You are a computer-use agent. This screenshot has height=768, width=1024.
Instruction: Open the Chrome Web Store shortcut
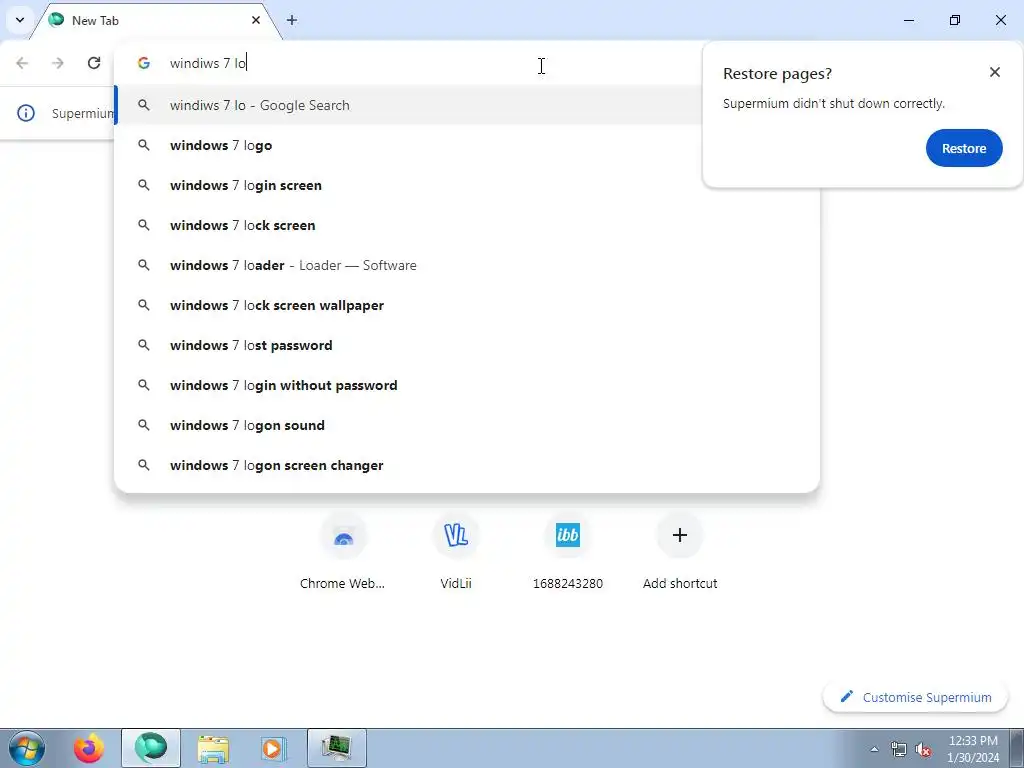pos(343,552)
